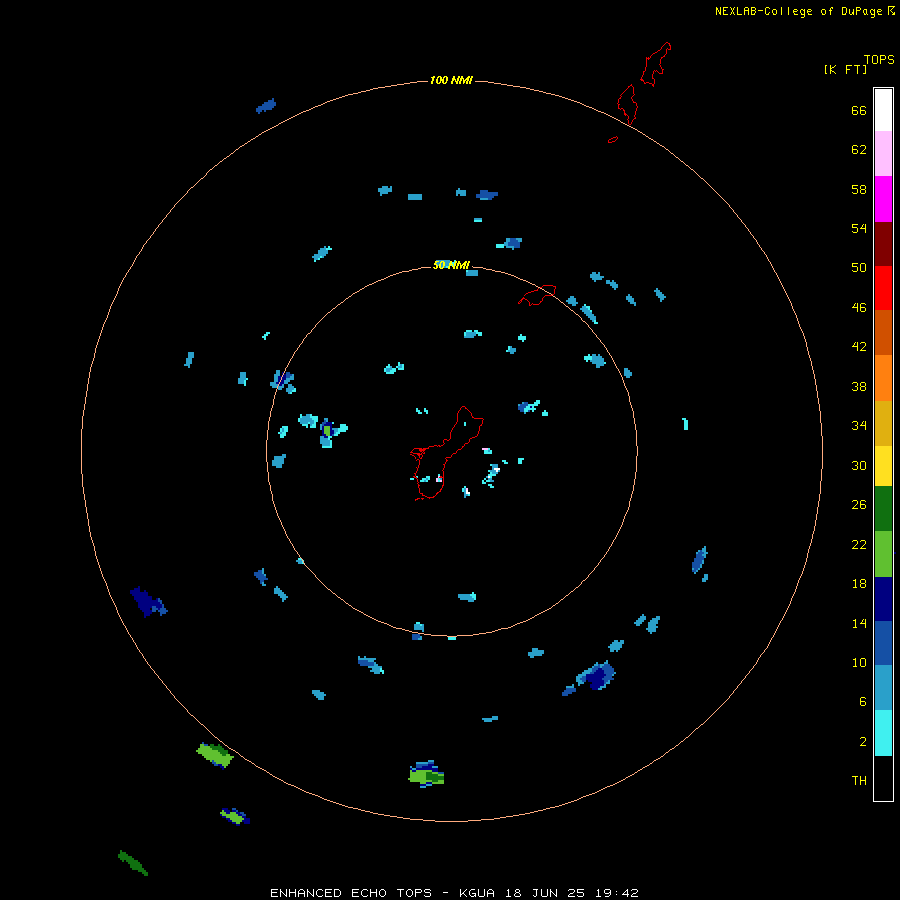Pick the navy blue legend band

(883, 599)
